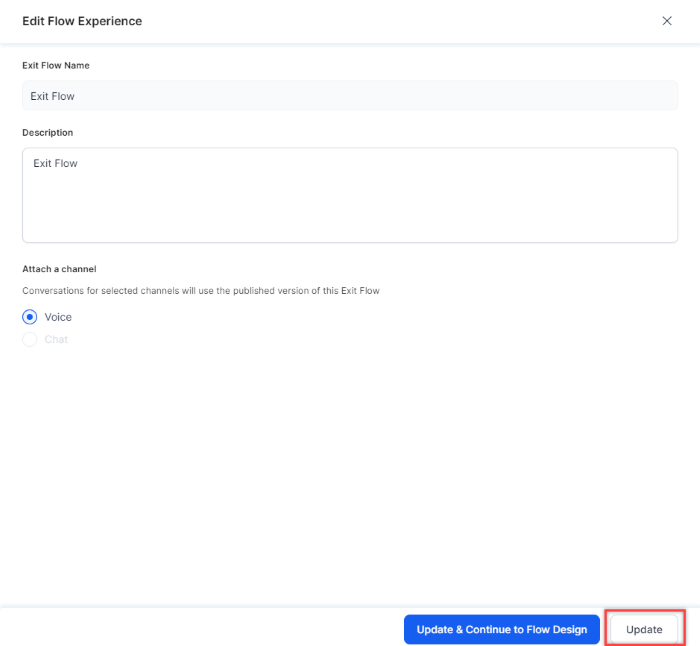This screenshot has width=700, height=646.
Task: Click the 'Exit Flow Name' field label
Action: coord(56,65)
